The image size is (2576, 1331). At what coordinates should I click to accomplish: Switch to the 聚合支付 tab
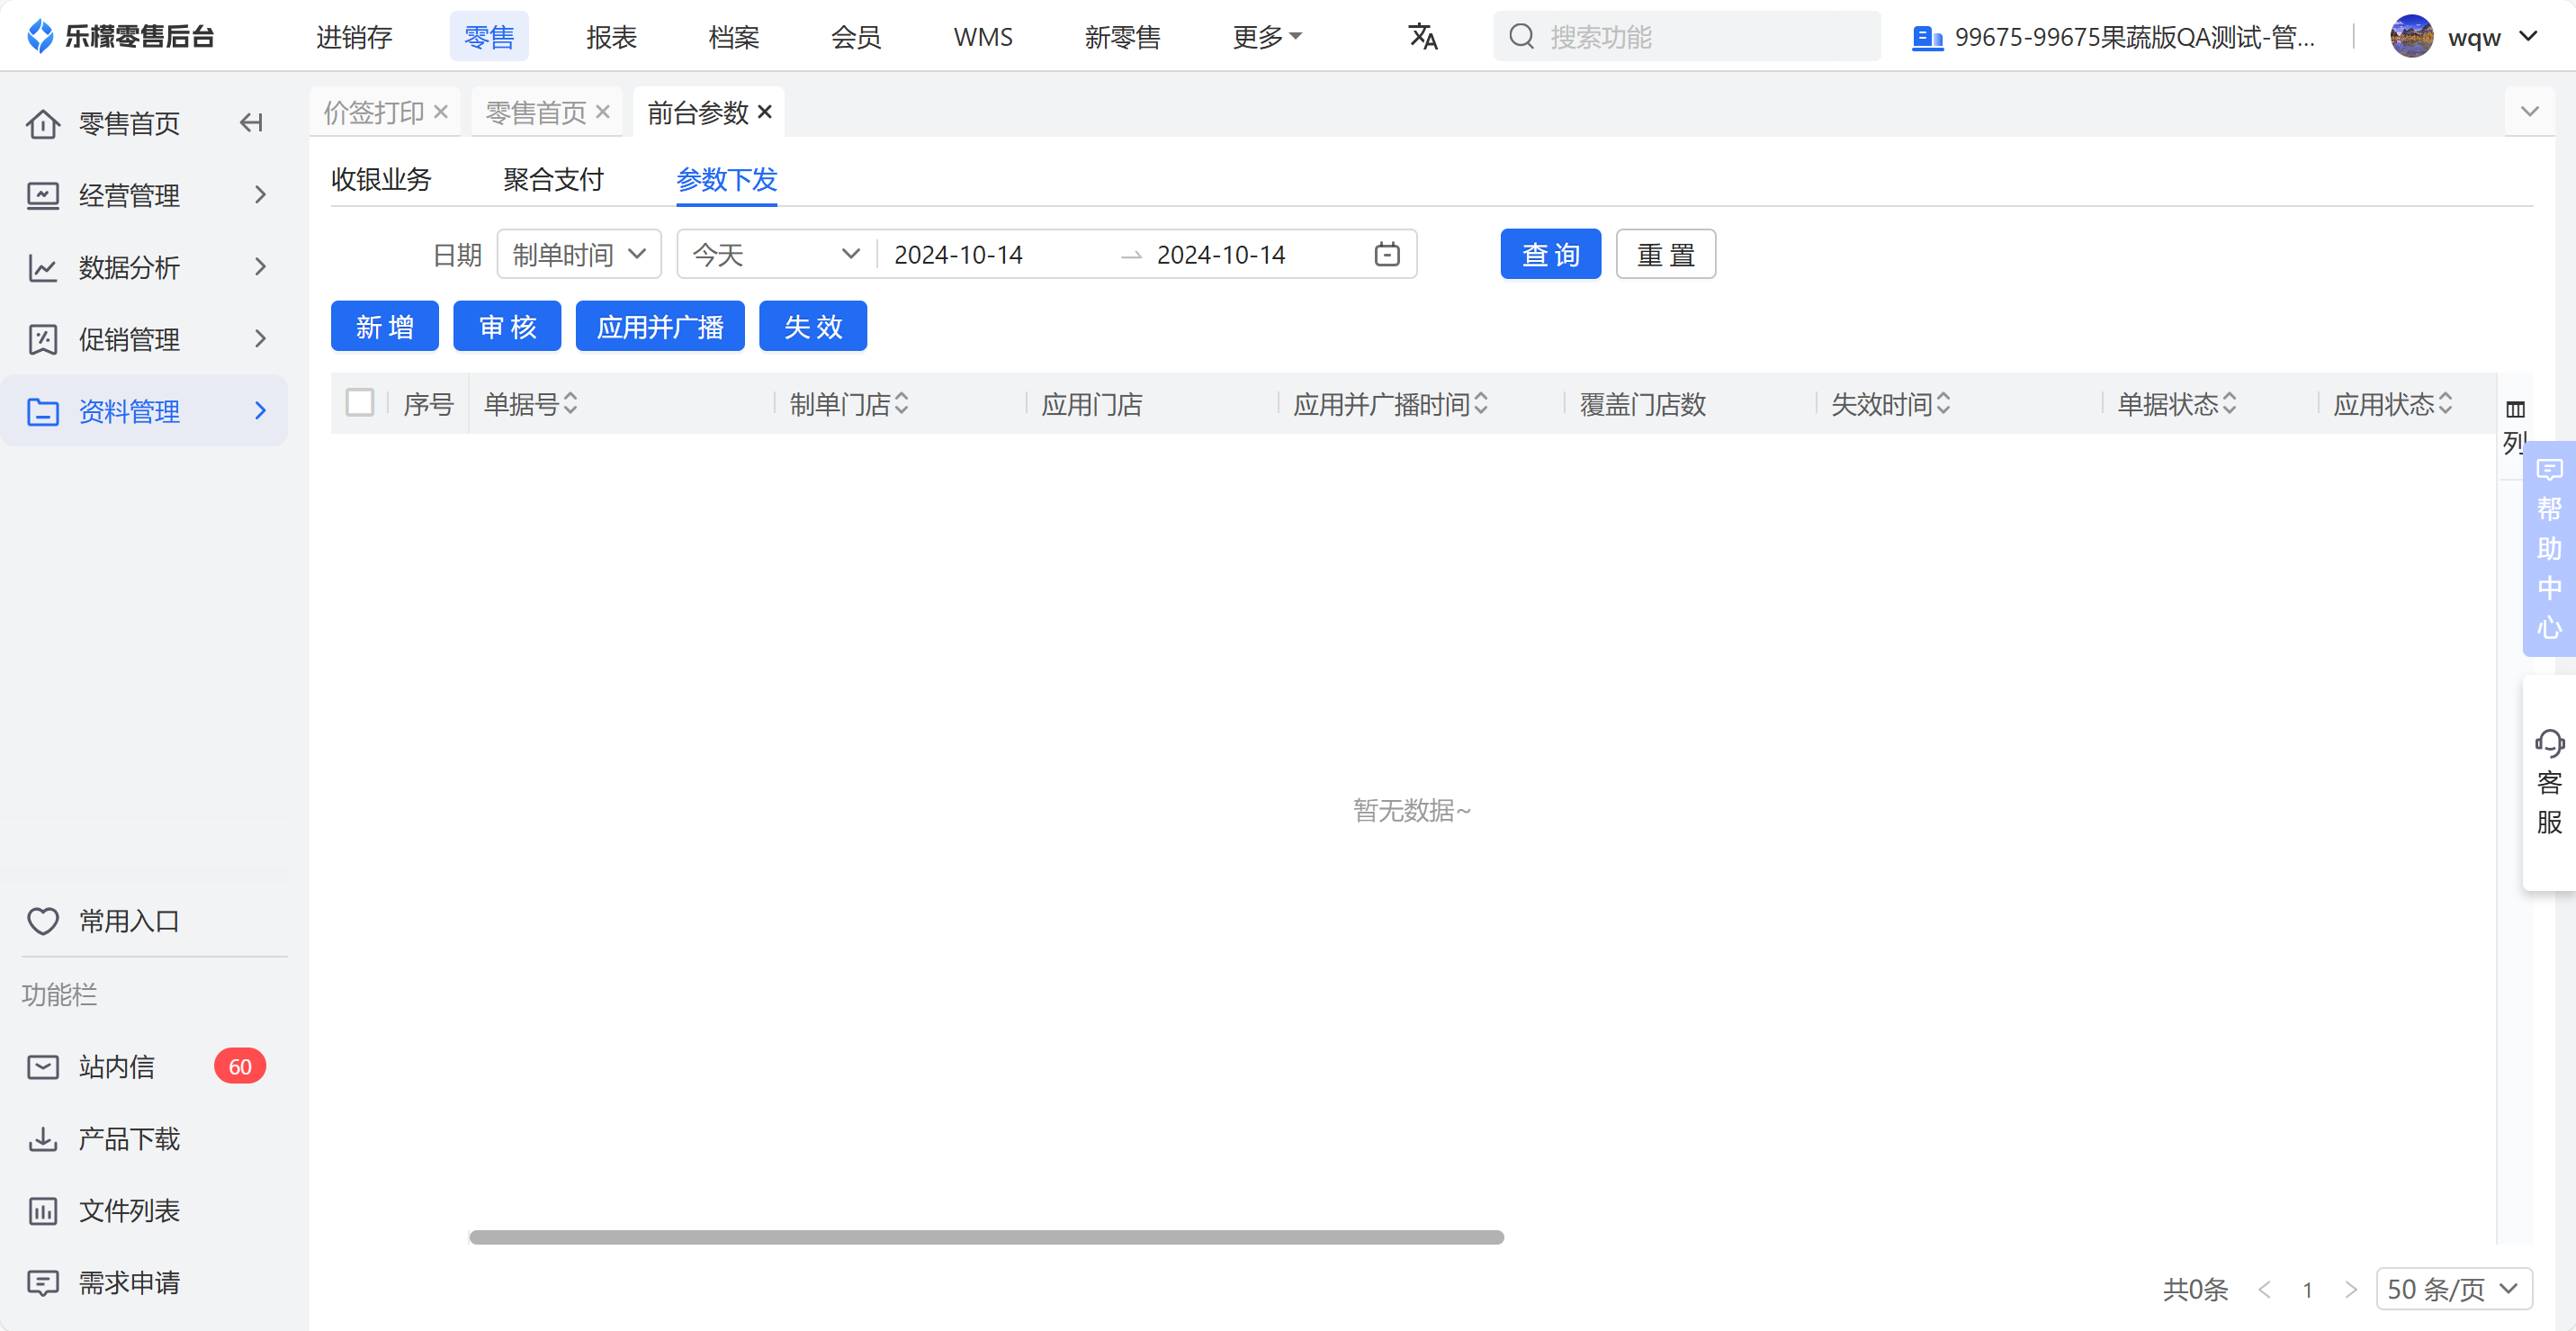tap(553, 179)
